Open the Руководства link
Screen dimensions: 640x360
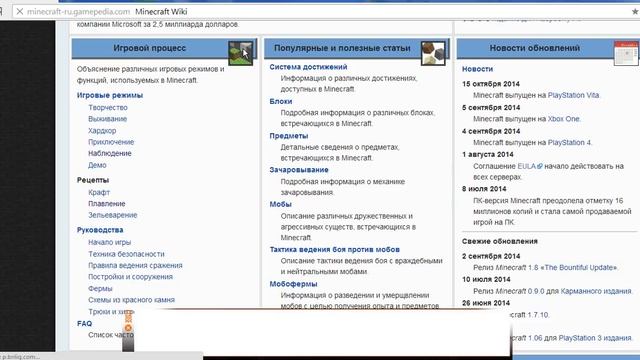[x=100, y=230]
